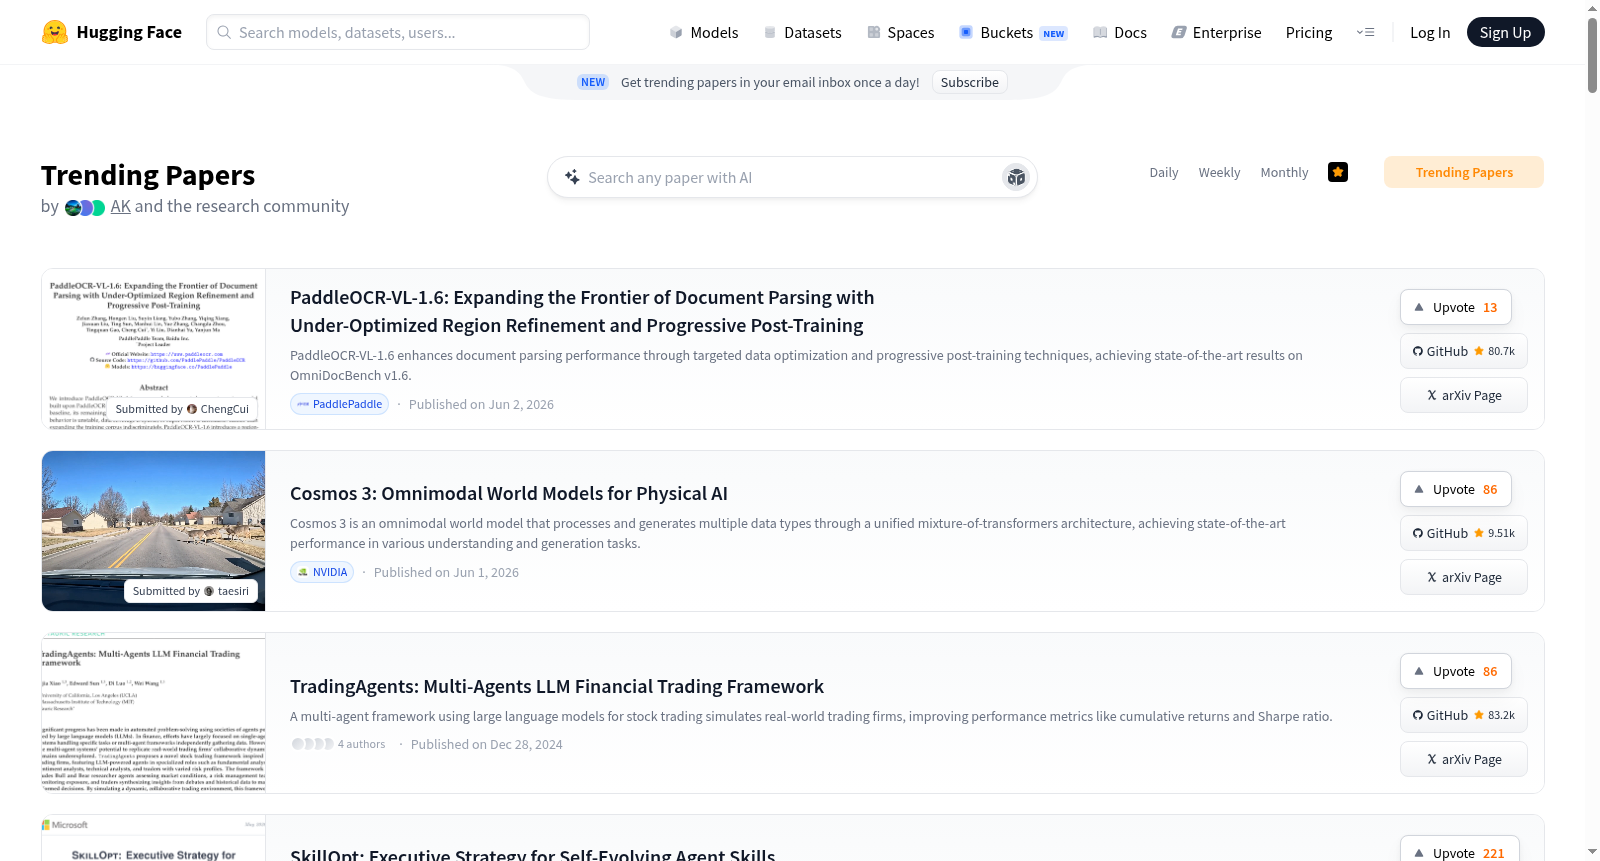
Task: Open the Log In link
Action: (1430, 32)
